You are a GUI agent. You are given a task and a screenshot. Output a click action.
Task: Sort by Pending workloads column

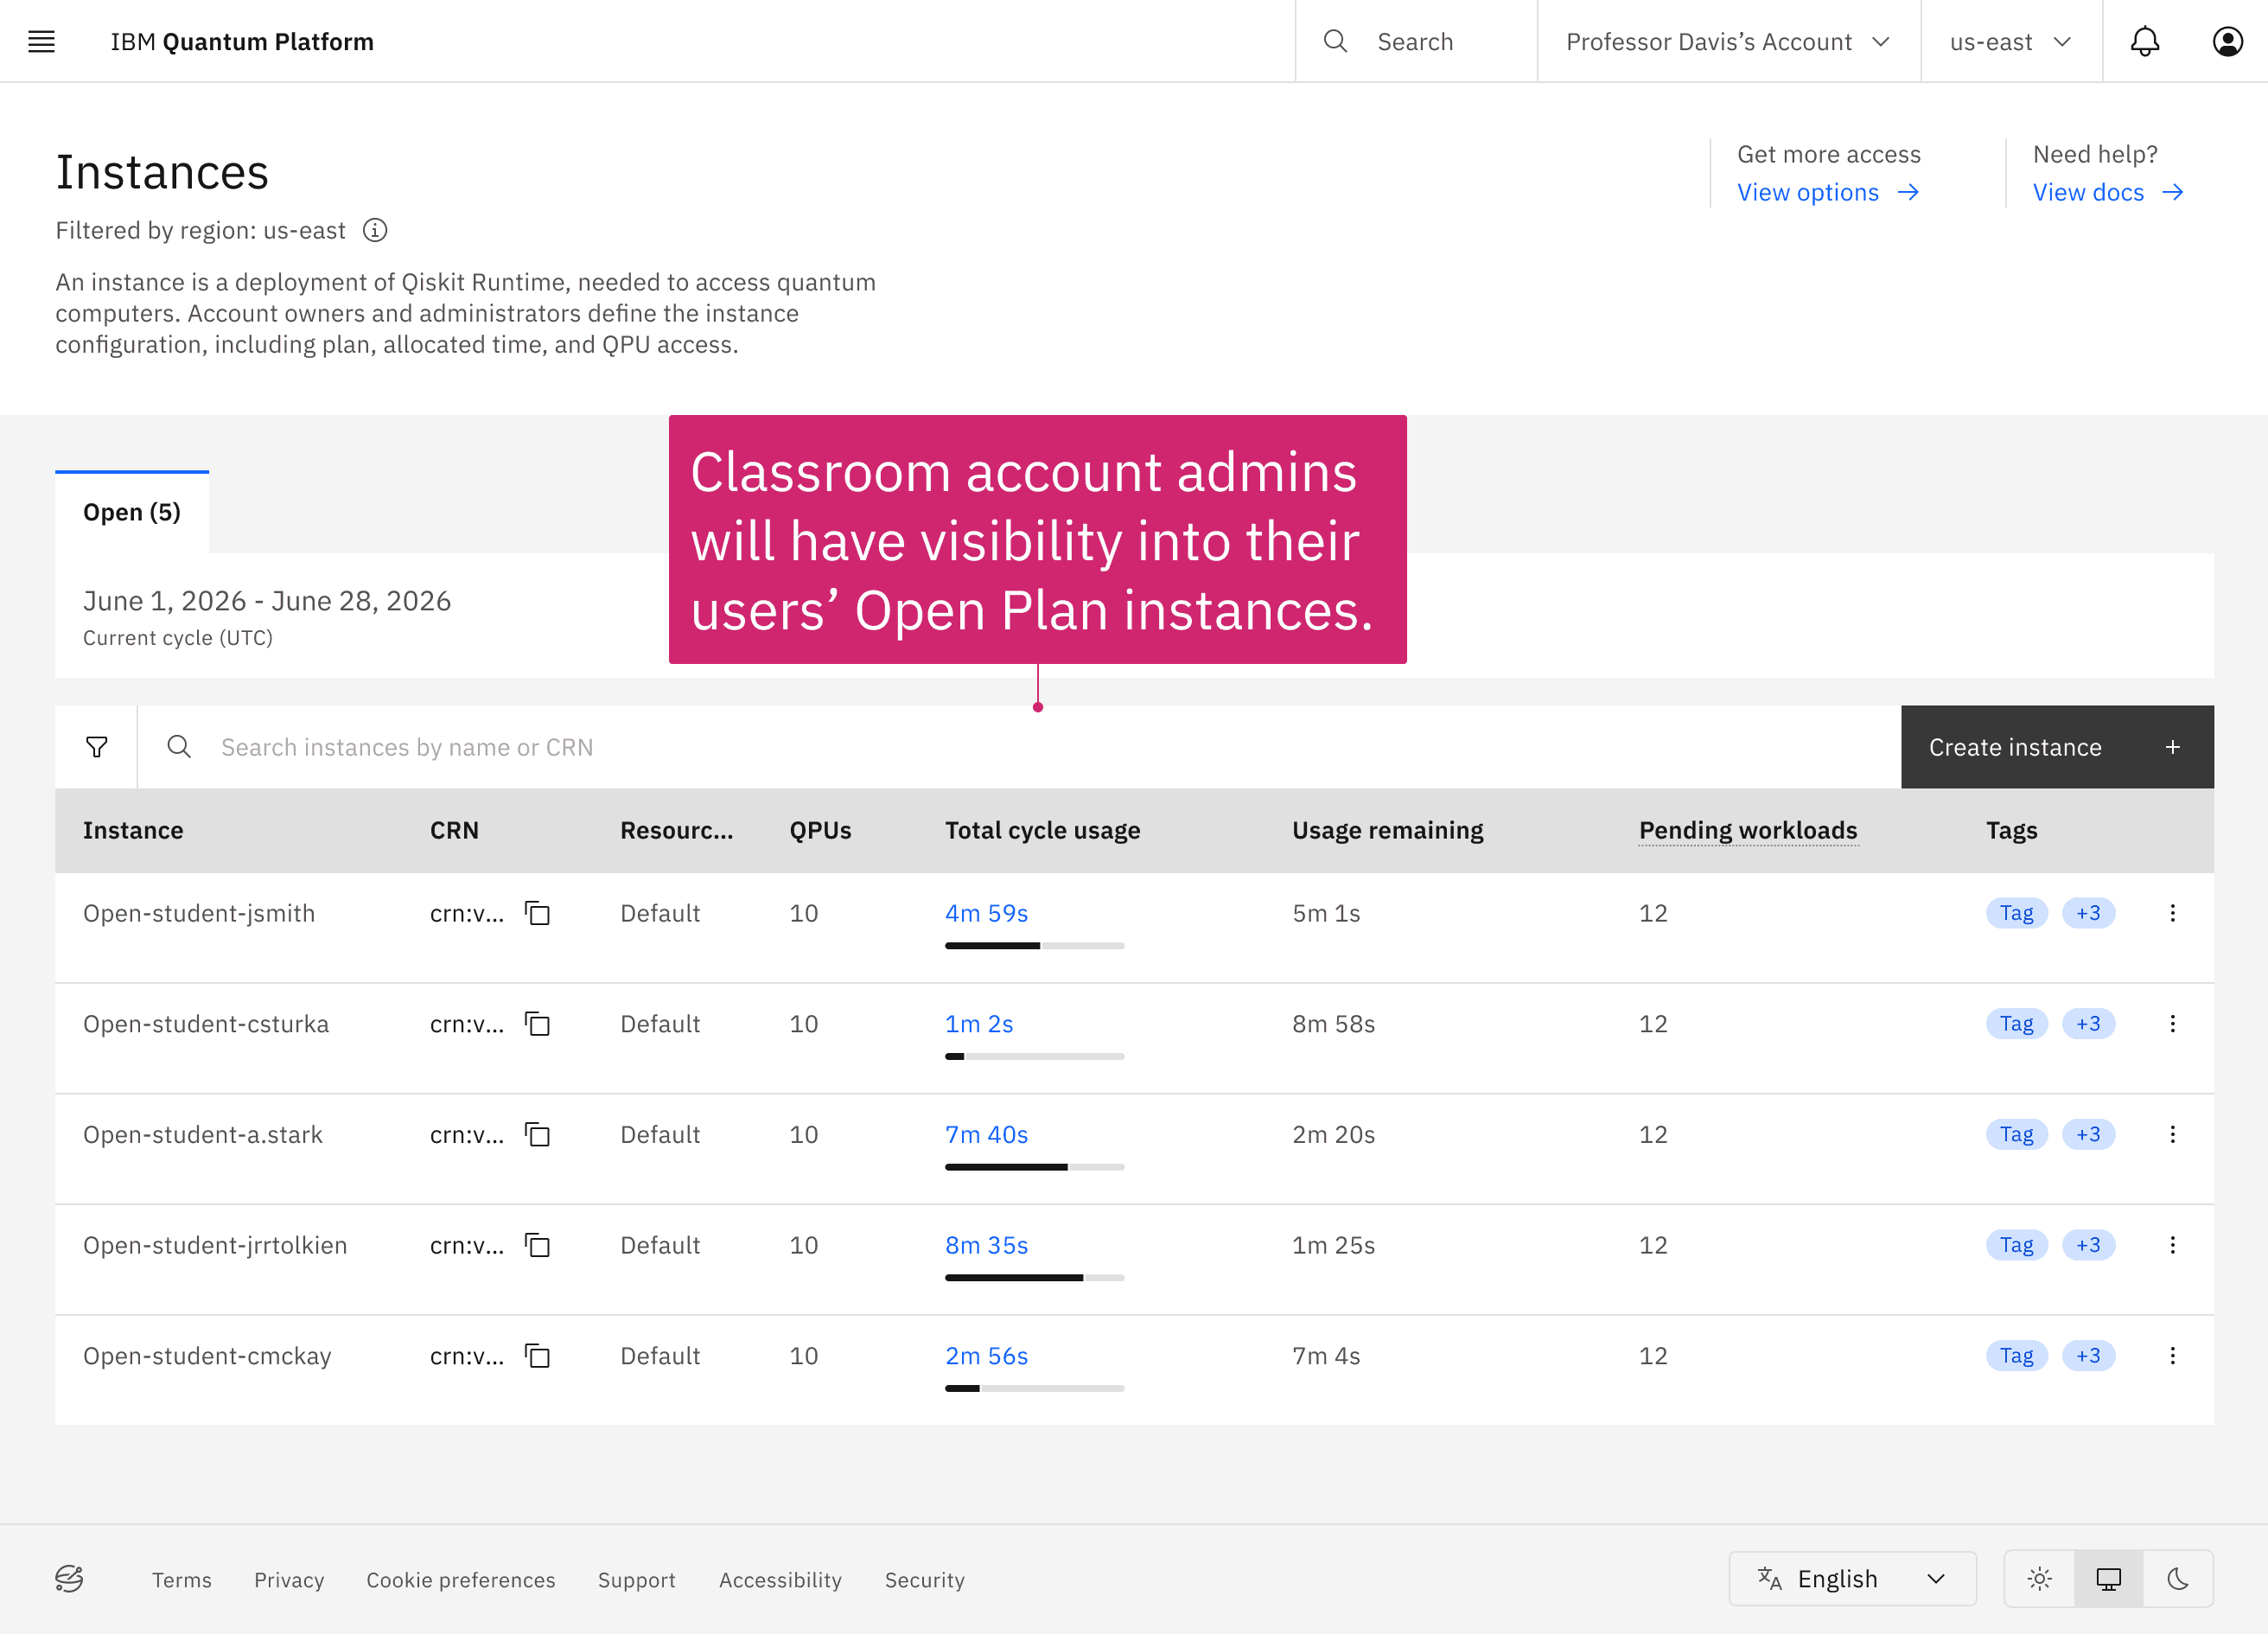[x=1747, y=830]
